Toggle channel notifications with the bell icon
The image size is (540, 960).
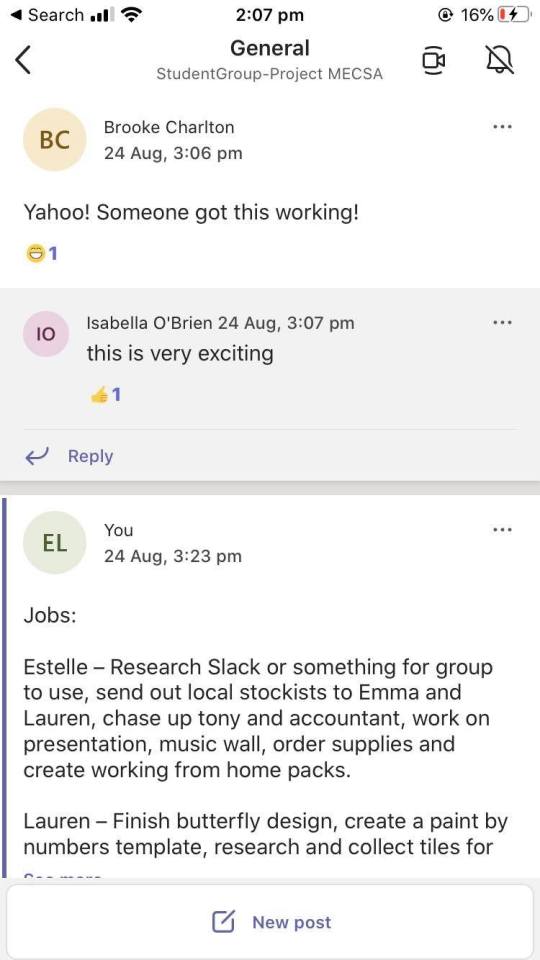(500, 60)
